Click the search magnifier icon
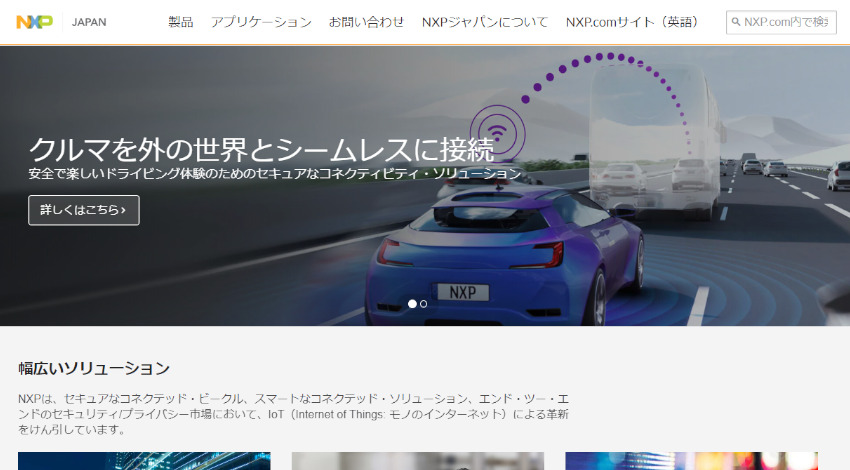This screenshot has width=850, height=470. pos(736,22)
